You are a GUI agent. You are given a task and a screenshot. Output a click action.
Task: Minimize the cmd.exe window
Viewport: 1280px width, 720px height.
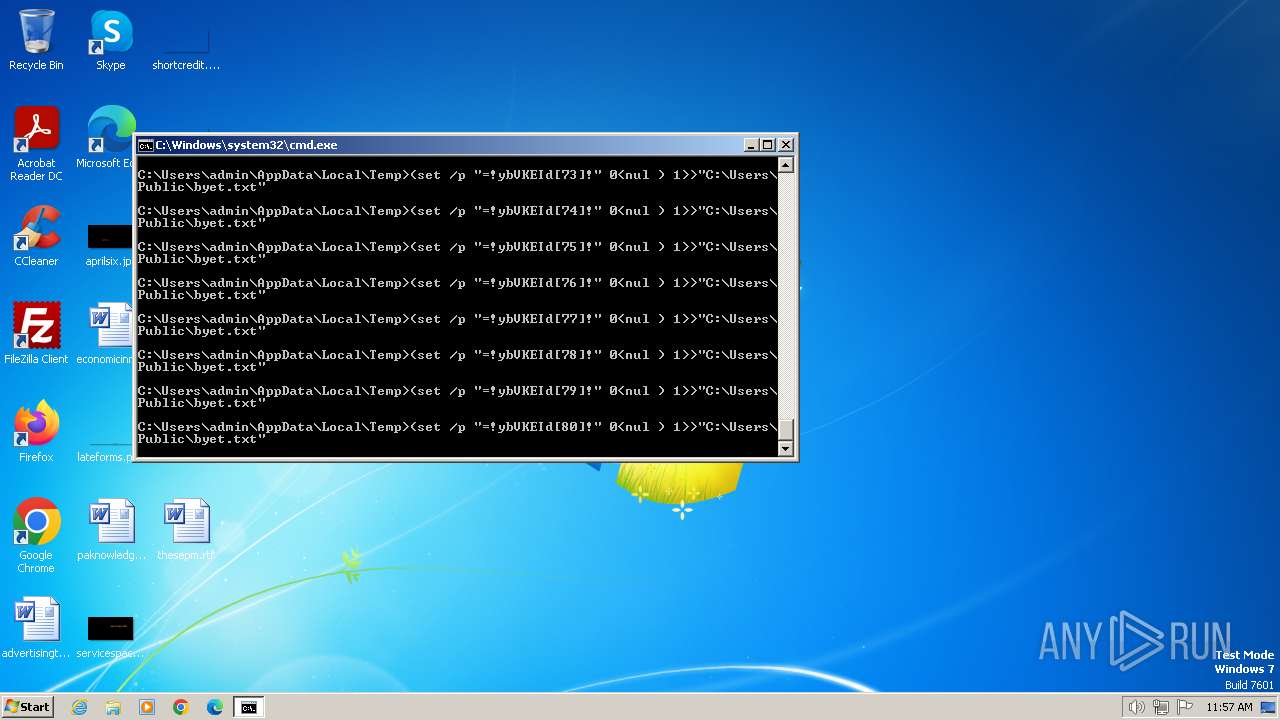(x=751, y=145)
